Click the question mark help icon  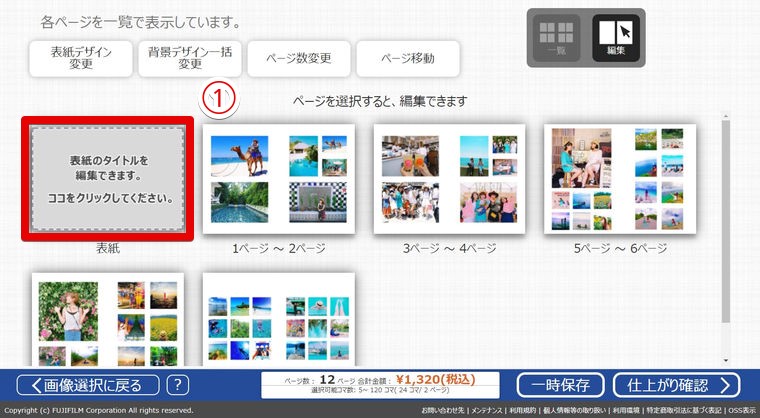click(177, 385)
